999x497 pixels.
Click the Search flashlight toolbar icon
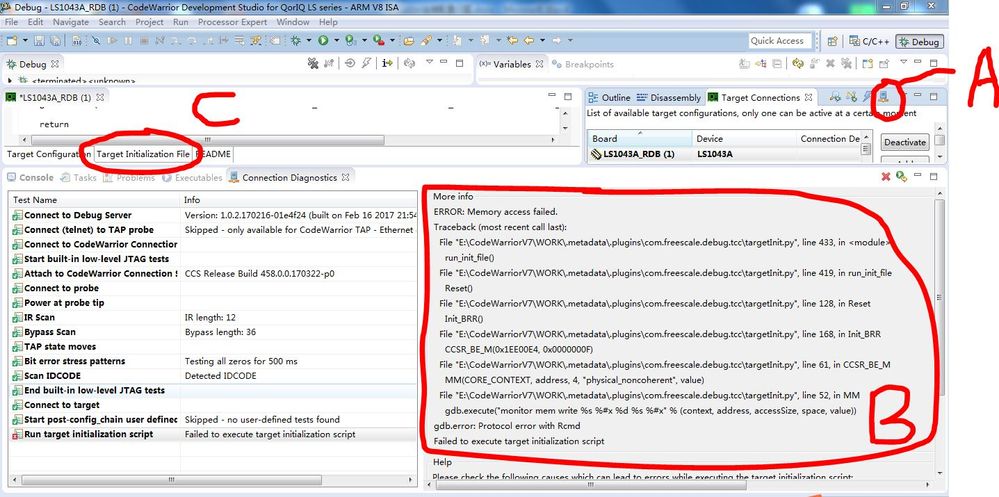(426, 40)
